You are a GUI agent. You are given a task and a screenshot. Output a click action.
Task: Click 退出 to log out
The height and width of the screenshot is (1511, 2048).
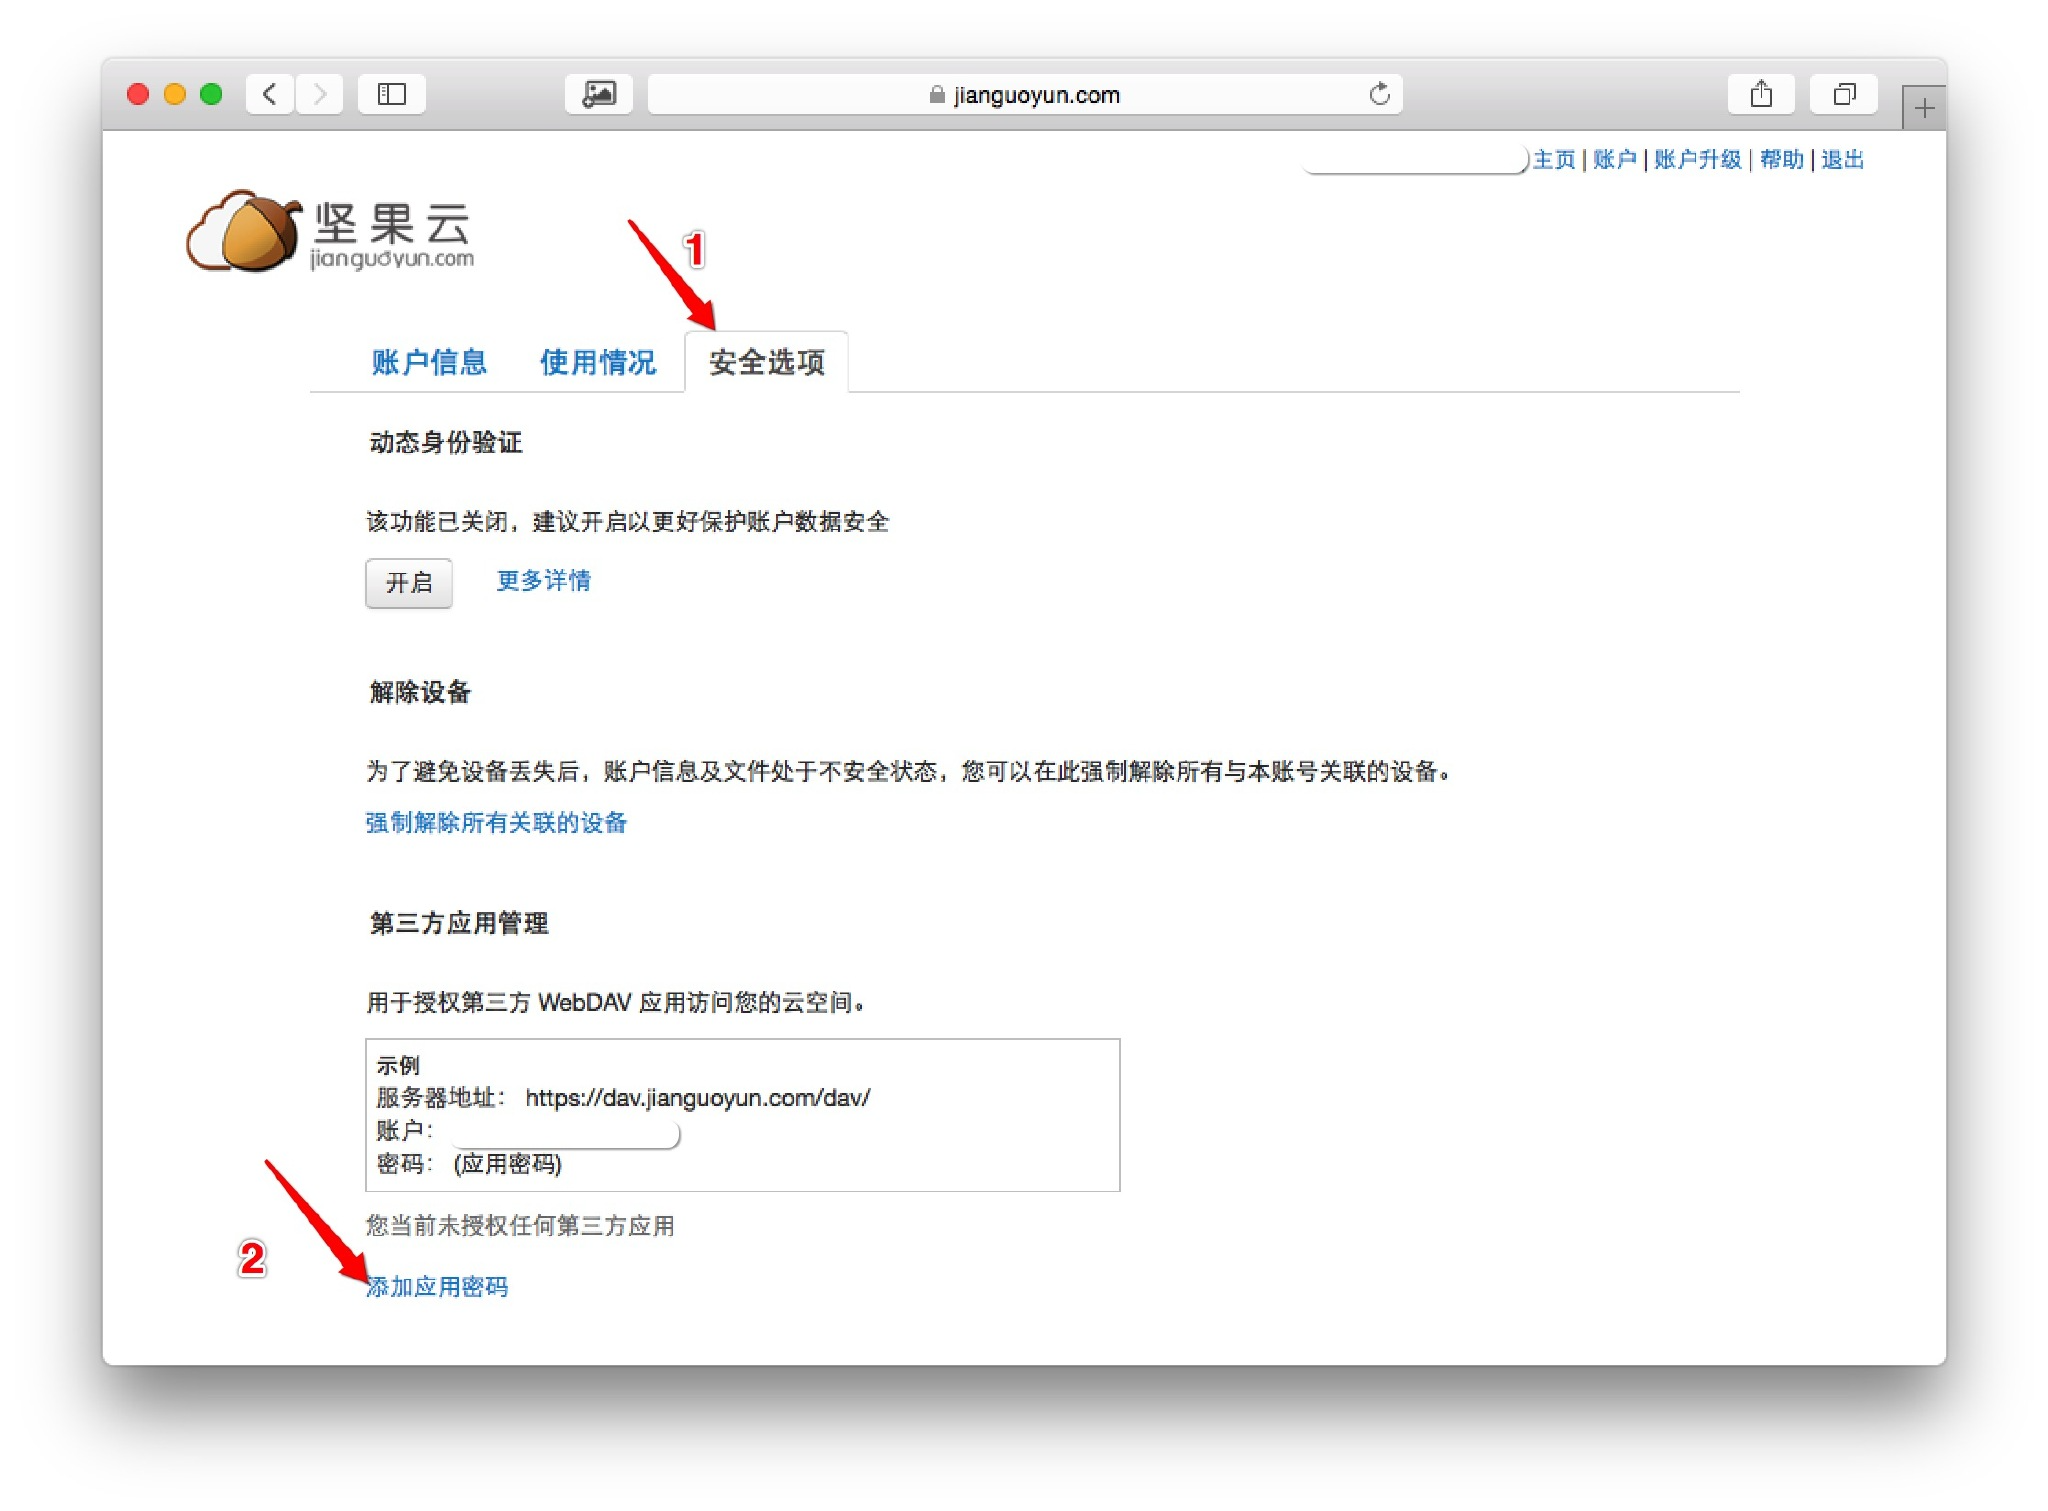click(x=1843, y=160)
